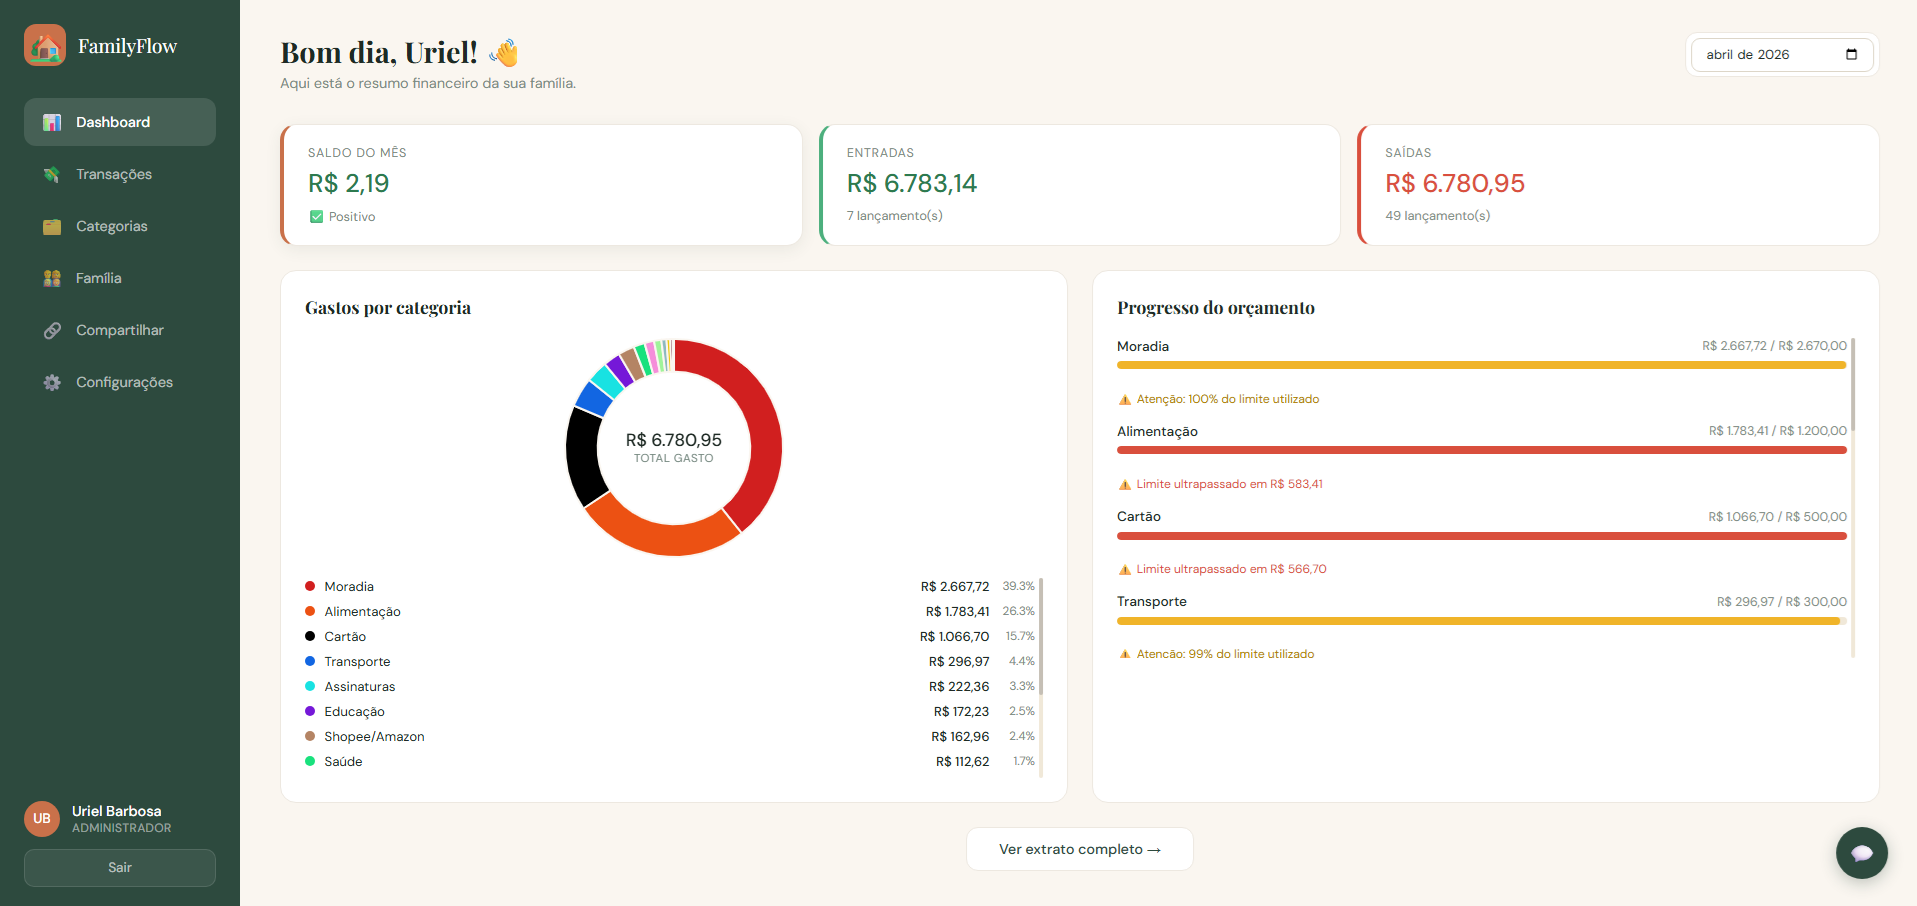Click the R$ 1.783,41 amount in legend
Screen dimensions: 1917x906
957,611
